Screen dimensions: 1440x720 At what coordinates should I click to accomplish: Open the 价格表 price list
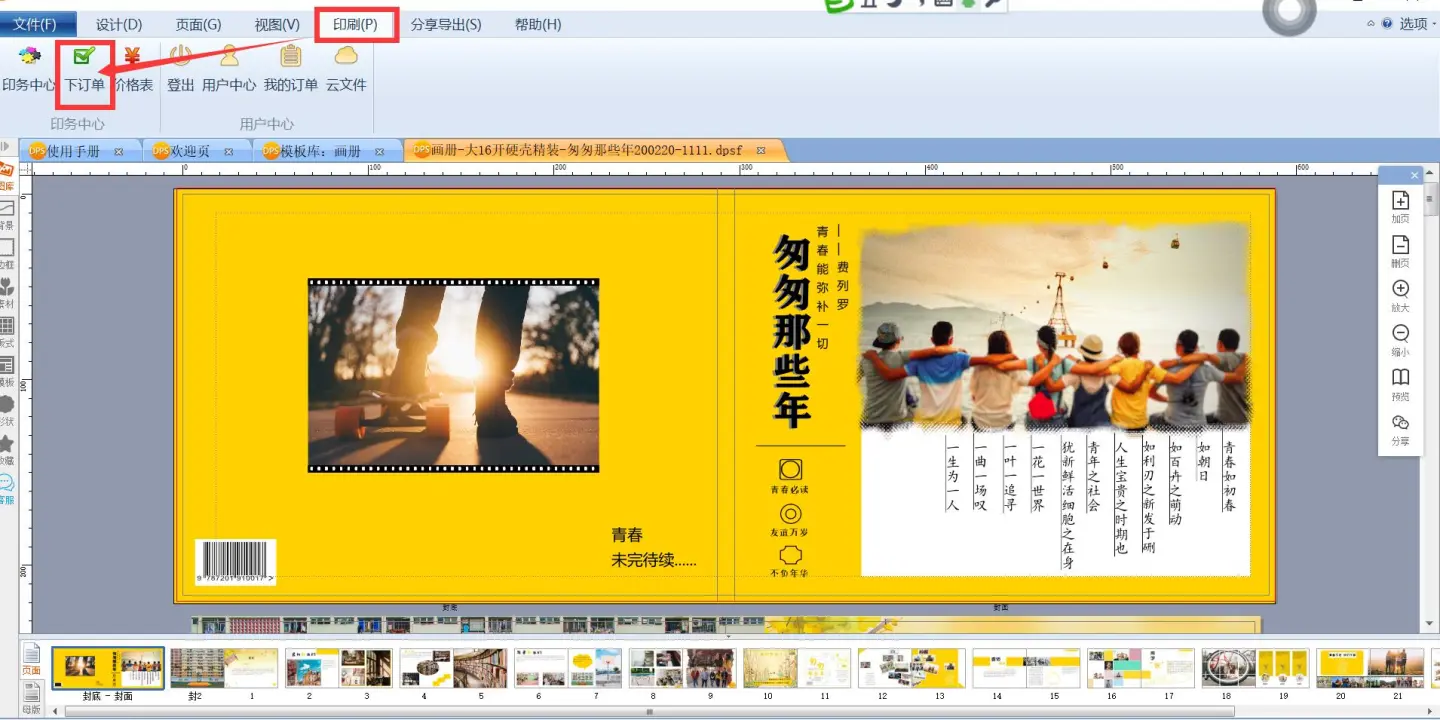133,69
